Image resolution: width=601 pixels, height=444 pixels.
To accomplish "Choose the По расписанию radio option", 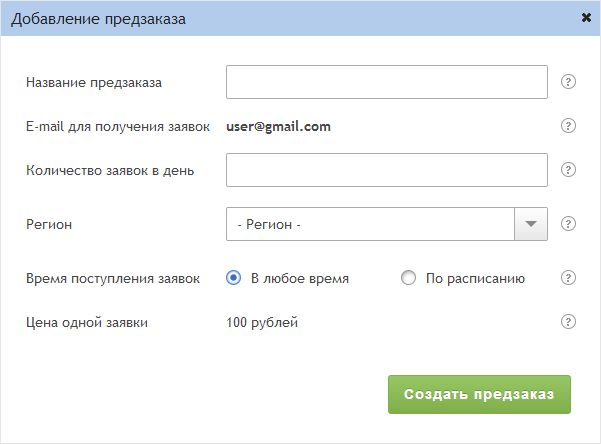I will [408, 279].
